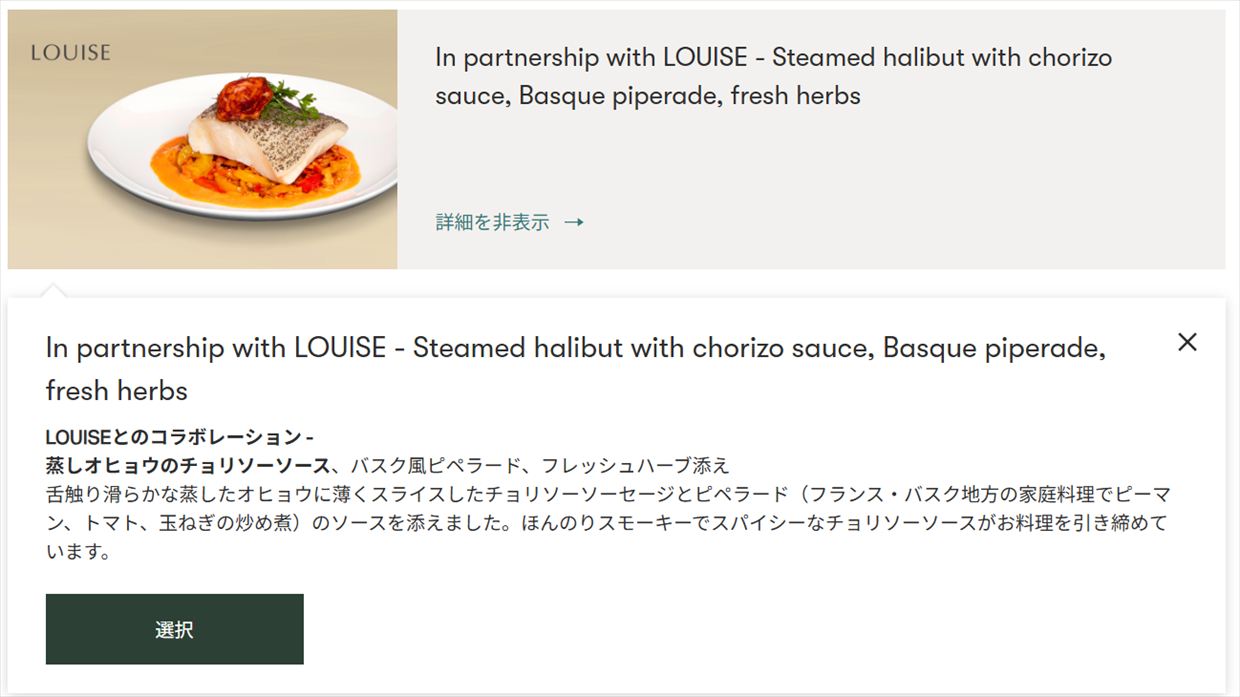Click the bold 蒸しオヒョウのチョリソーソース text

tap(188, 465)
